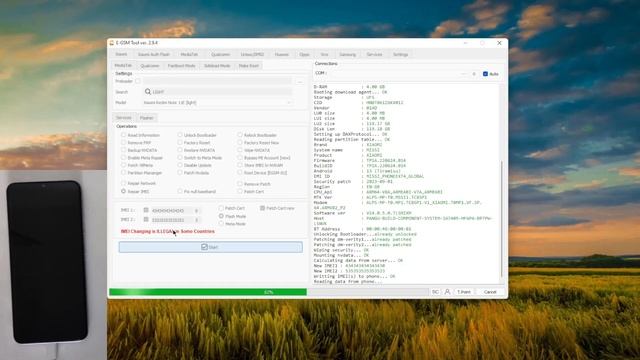Screen dimensions: 640x360
Task: Switch to the Huawei top tab
Action: [x=282, y=54]
